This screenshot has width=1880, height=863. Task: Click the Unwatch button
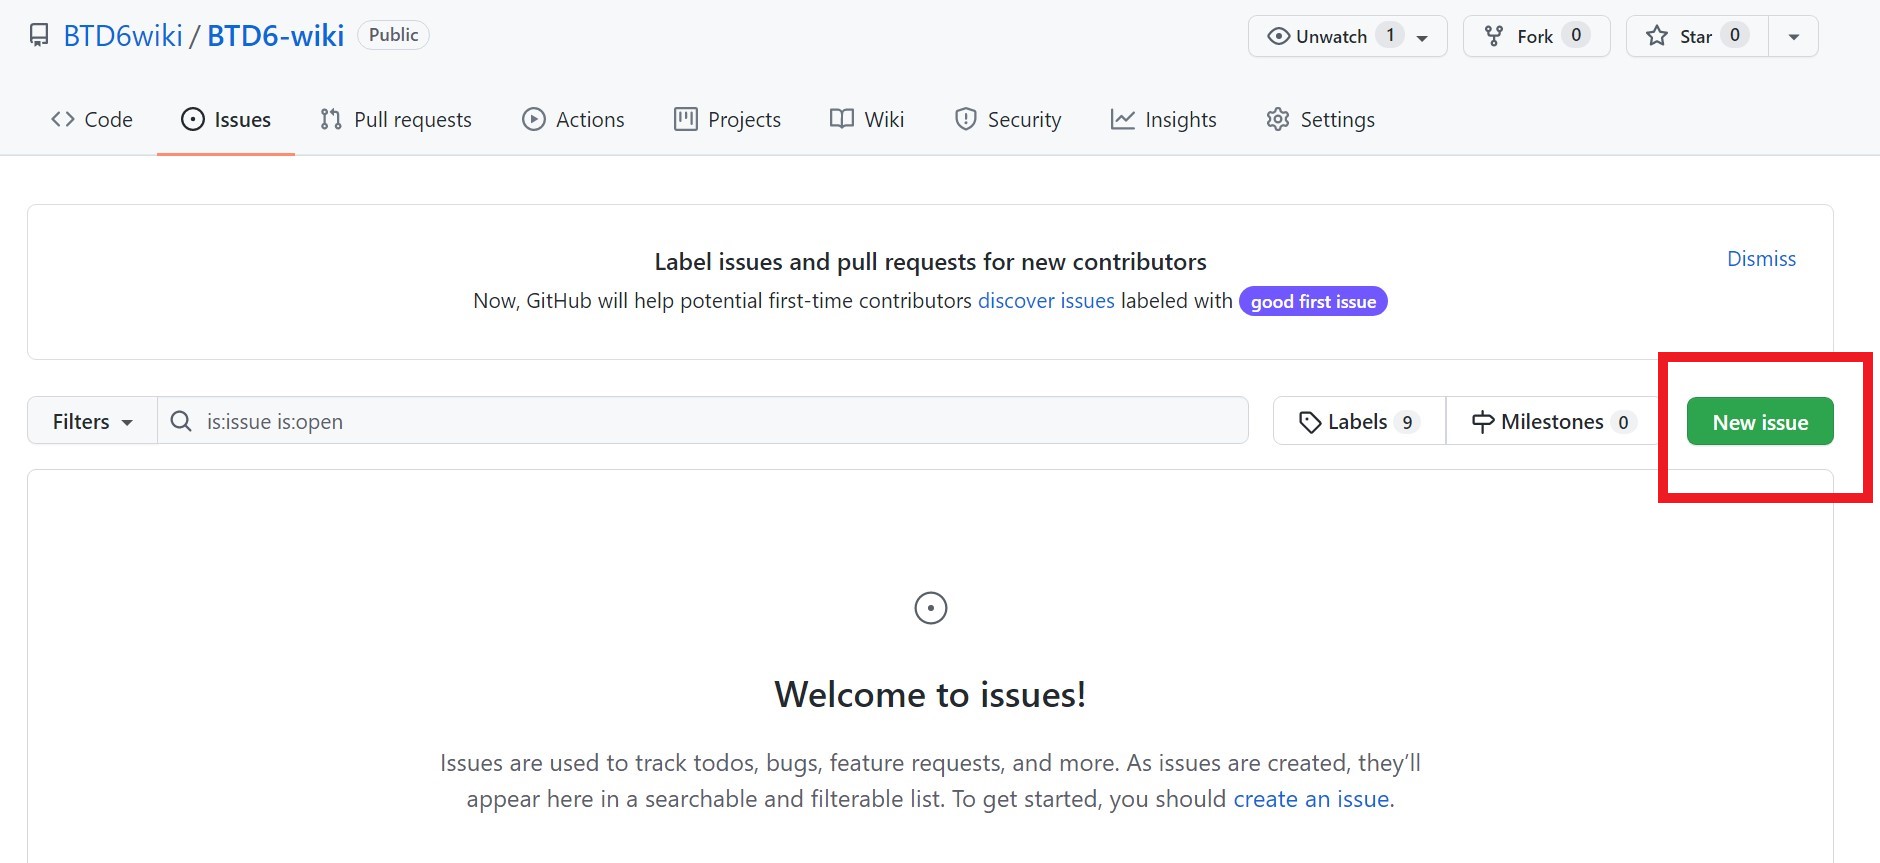pyautogui.click(x=1347, y=36)
